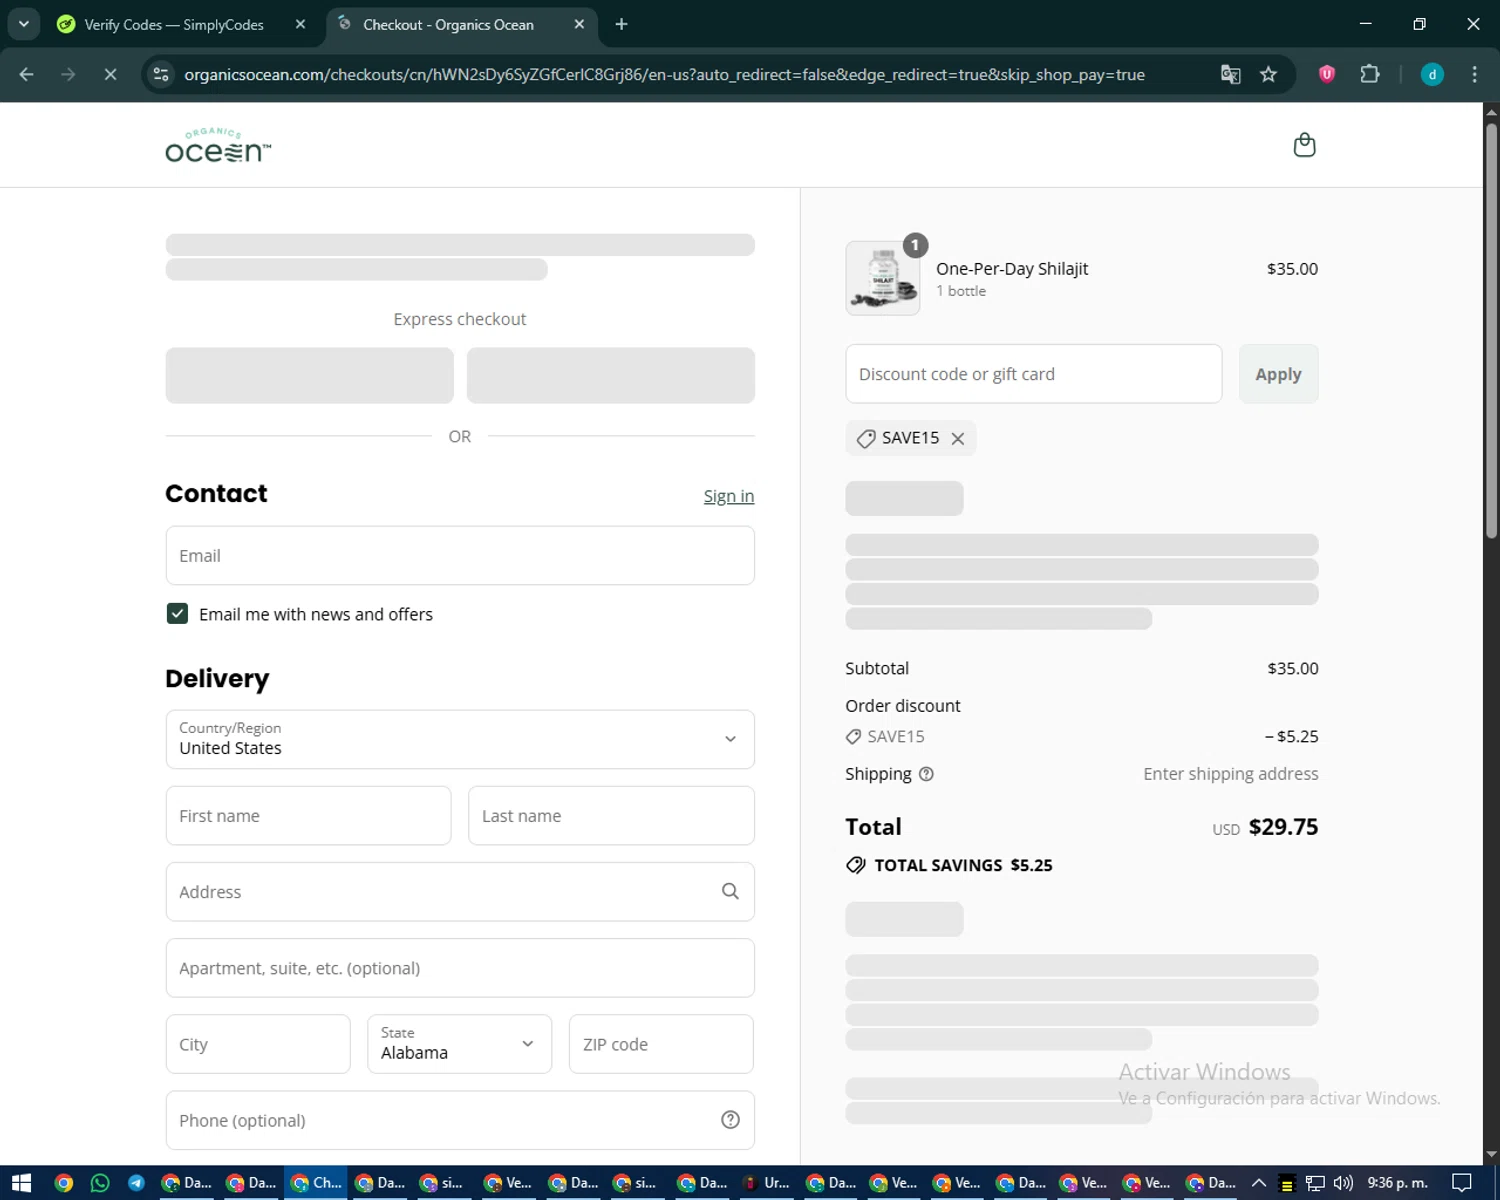Click the Phone (optional) field

(460, 1120)
